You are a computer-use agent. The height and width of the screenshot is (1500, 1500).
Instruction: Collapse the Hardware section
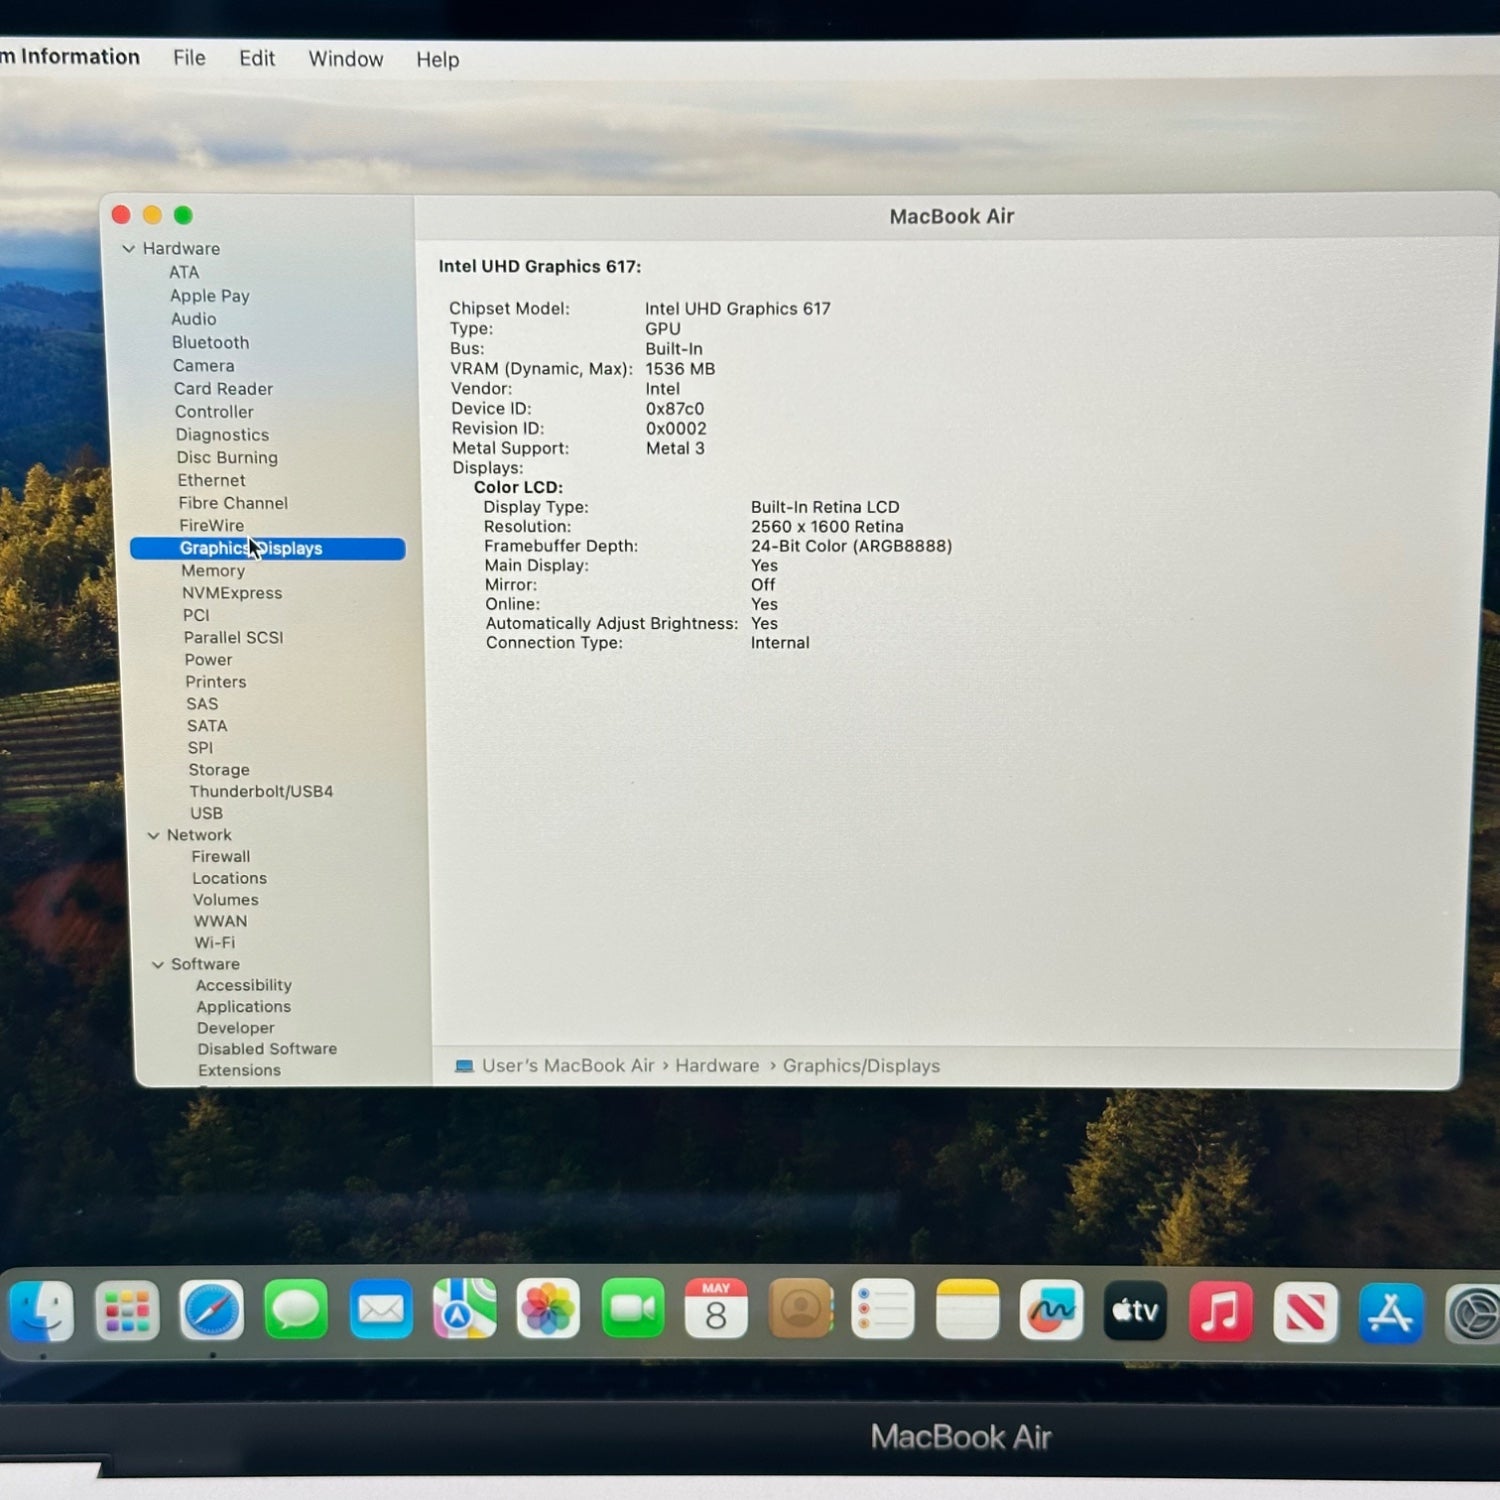(x=128, y=248)
